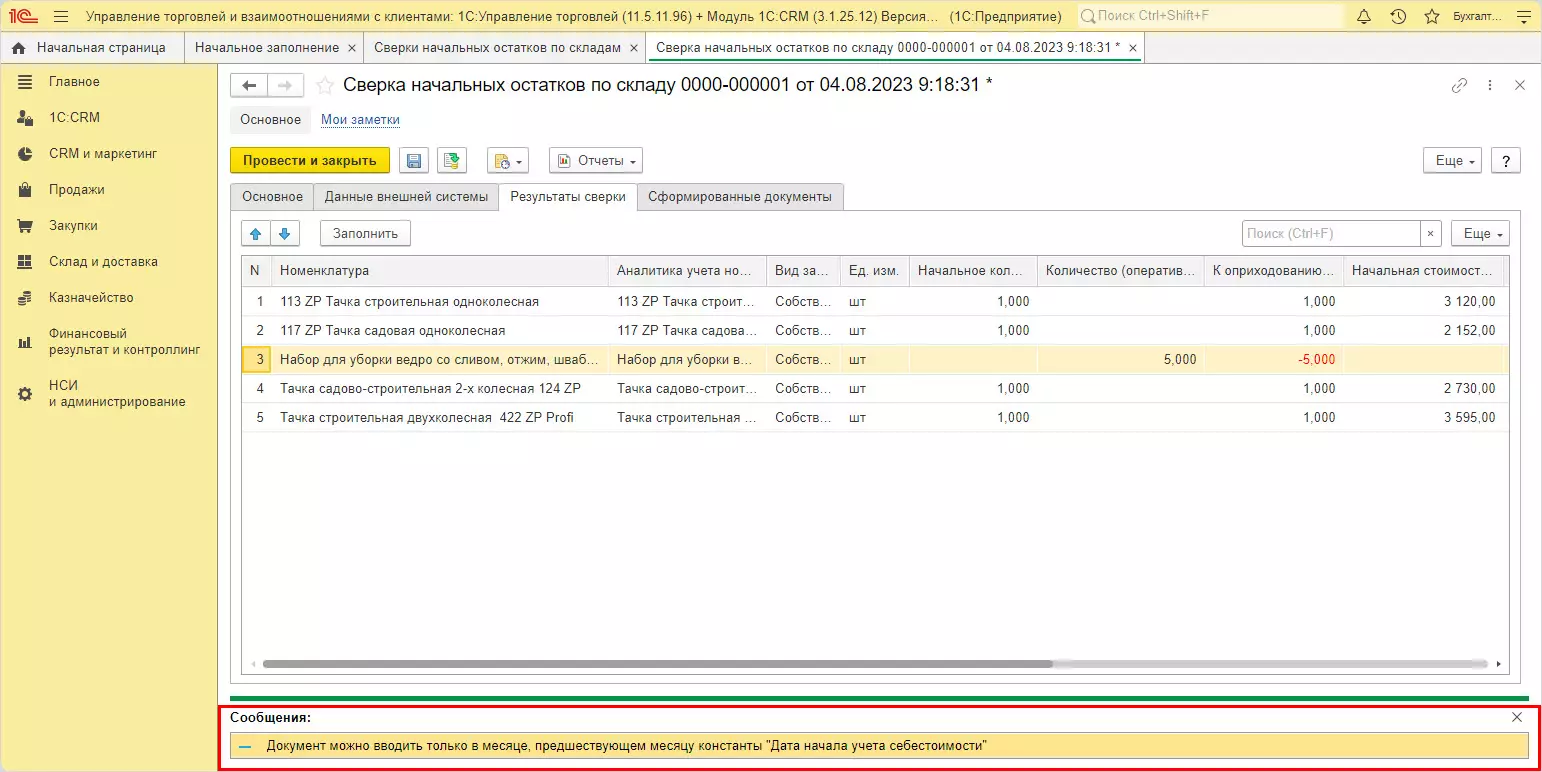Click the save document floppy disk icon
Screen dimensions: 1542x772
point(415,161)
